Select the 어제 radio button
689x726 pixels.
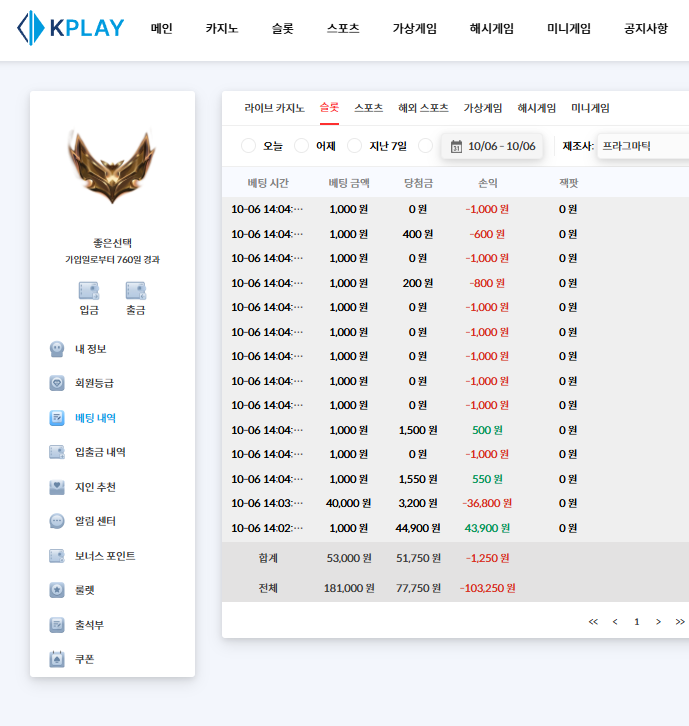[302, 146]
